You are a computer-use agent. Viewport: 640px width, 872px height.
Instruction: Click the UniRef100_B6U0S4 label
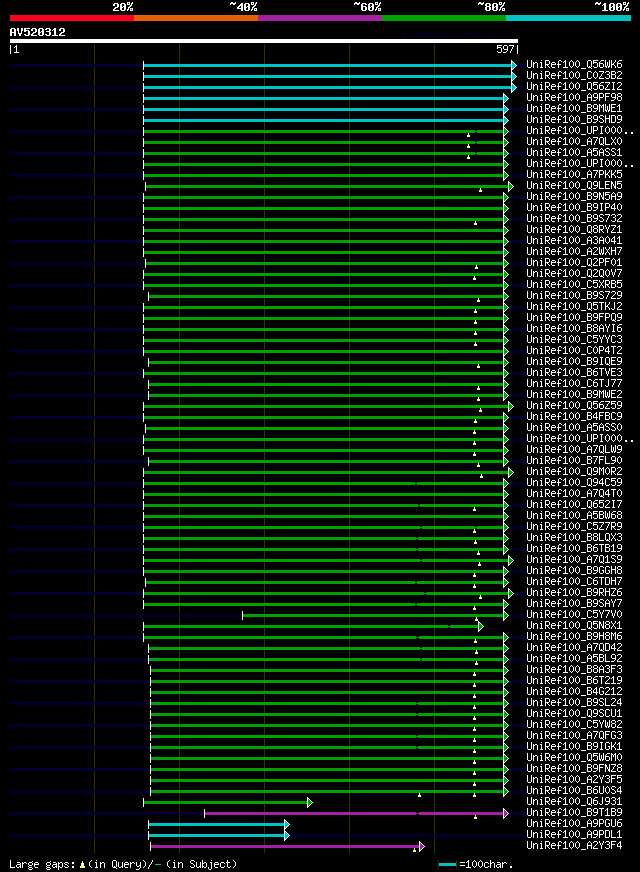click(x=574, y=791)
